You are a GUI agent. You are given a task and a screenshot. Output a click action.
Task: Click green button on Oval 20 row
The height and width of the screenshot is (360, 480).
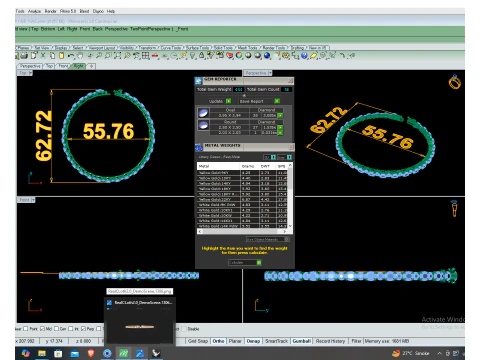click(x=280, y=115)
